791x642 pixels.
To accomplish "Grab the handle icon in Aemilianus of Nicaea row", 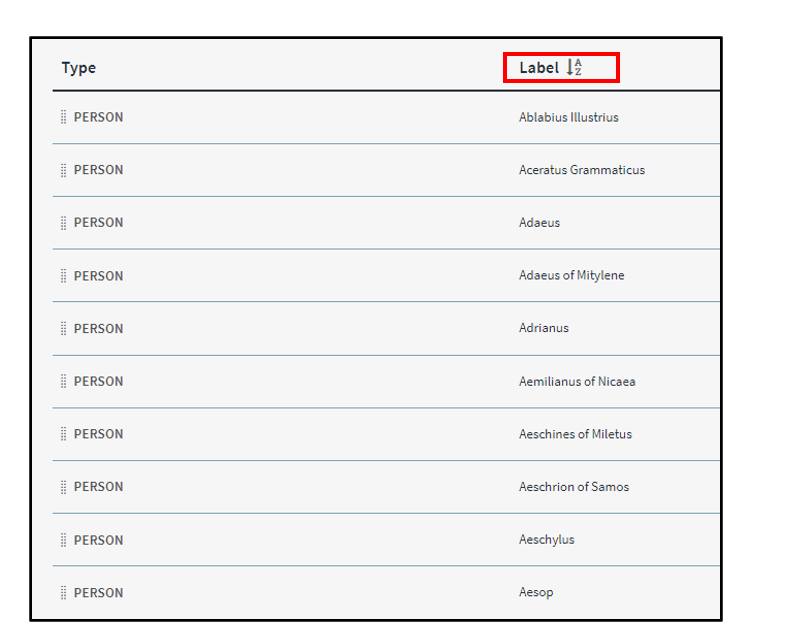I will [63, 381].
